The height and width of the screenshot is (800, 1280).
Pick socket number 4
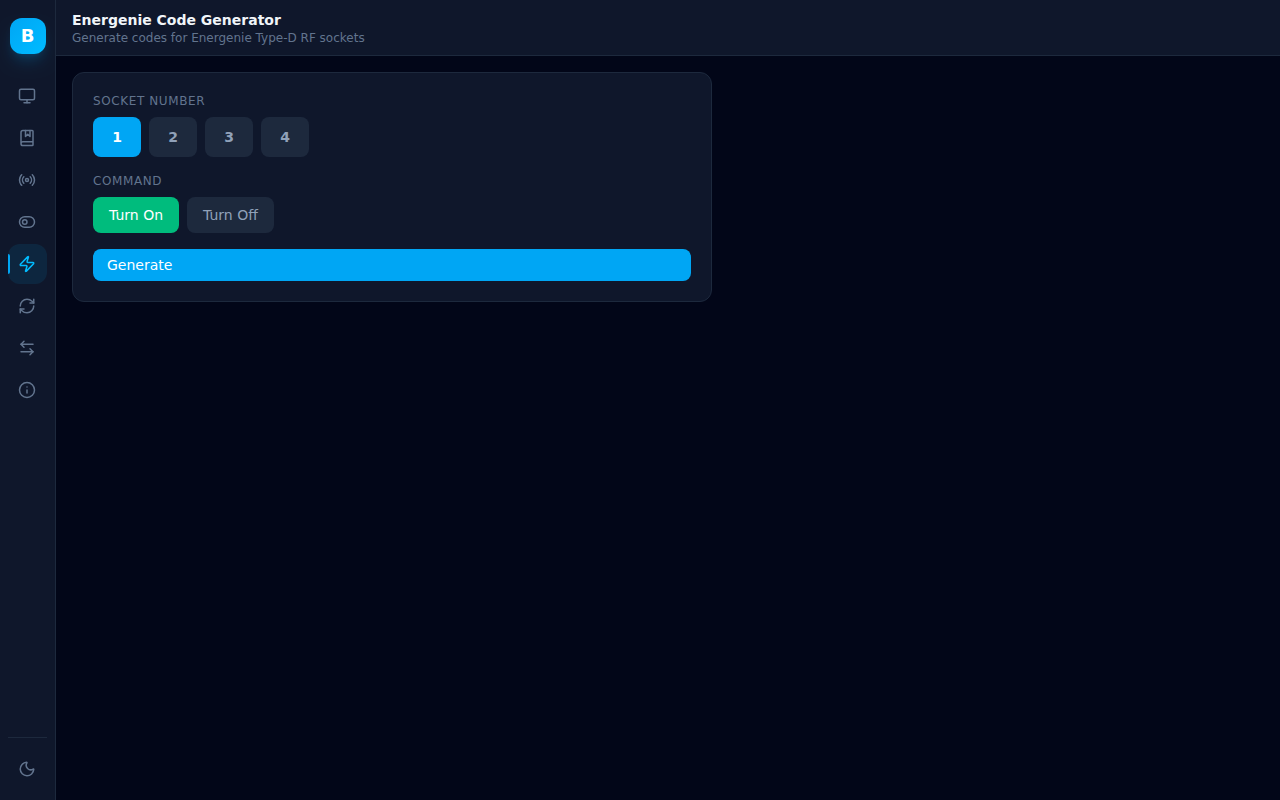point(285,137)
